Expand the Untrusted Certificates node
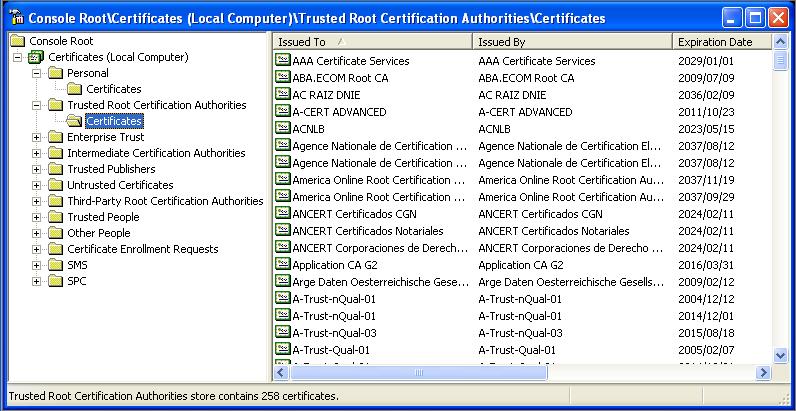The height and width of the screenshot is (411, 796). [x=36, y=186]
